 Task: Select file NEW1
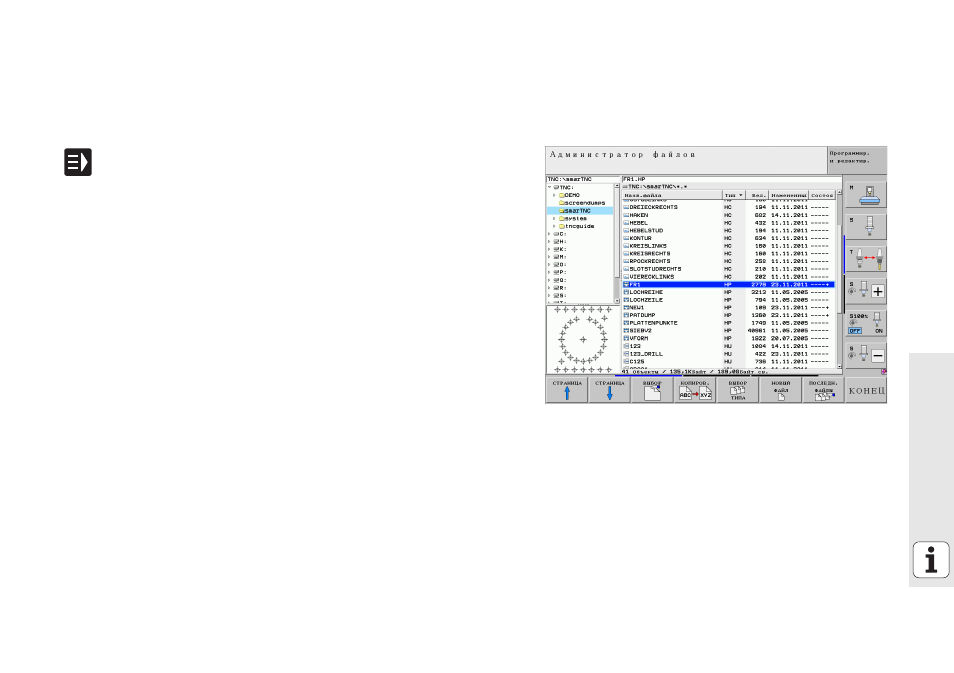728,307
